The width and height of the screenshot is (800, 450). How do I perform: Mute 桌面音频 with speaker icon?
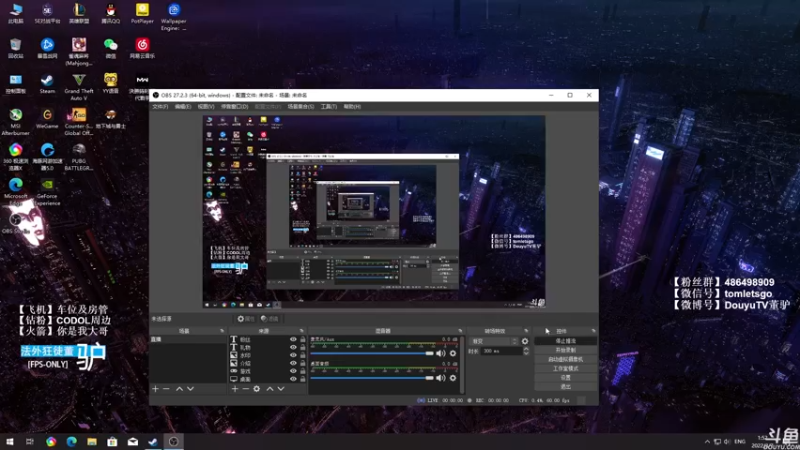click(x=441, y=378)
